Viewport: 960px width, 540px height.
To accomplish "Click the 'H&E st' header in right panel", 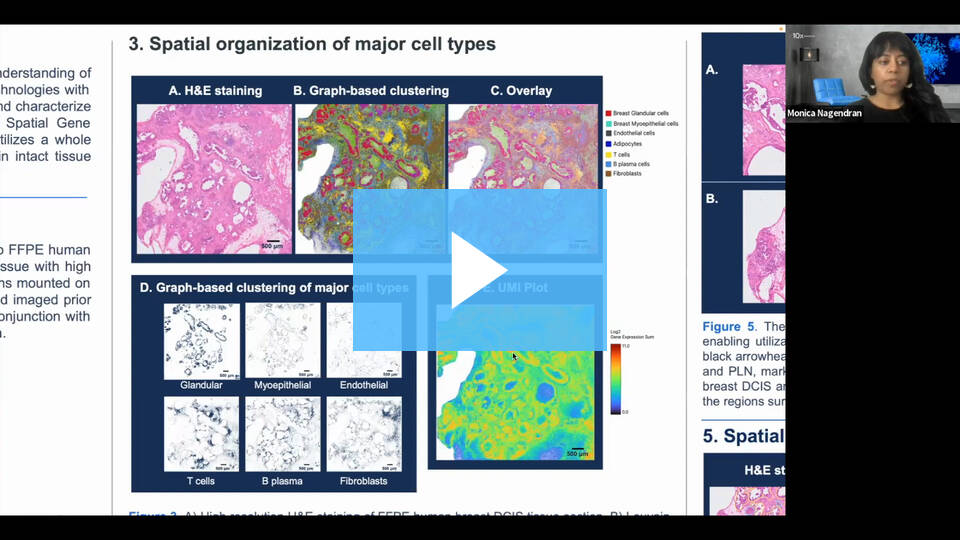I will point(764,470).
